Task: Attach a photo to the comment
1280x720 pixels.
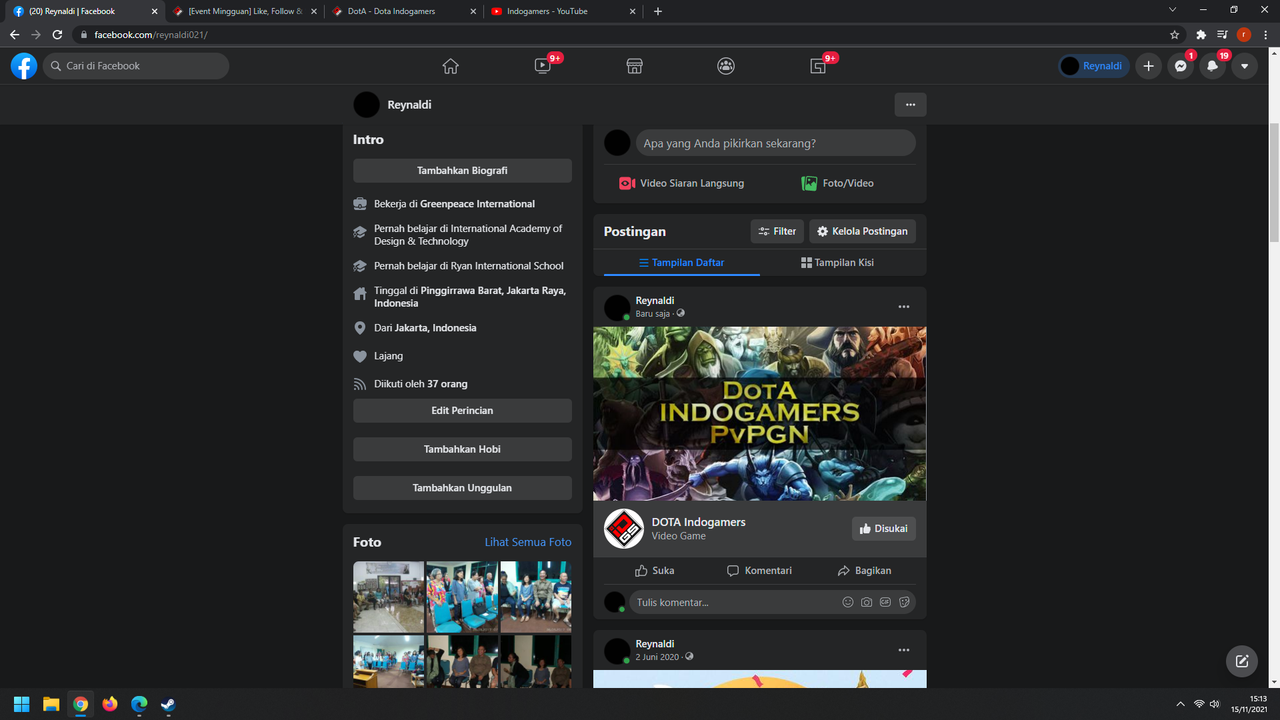Action: pos(866,602)
